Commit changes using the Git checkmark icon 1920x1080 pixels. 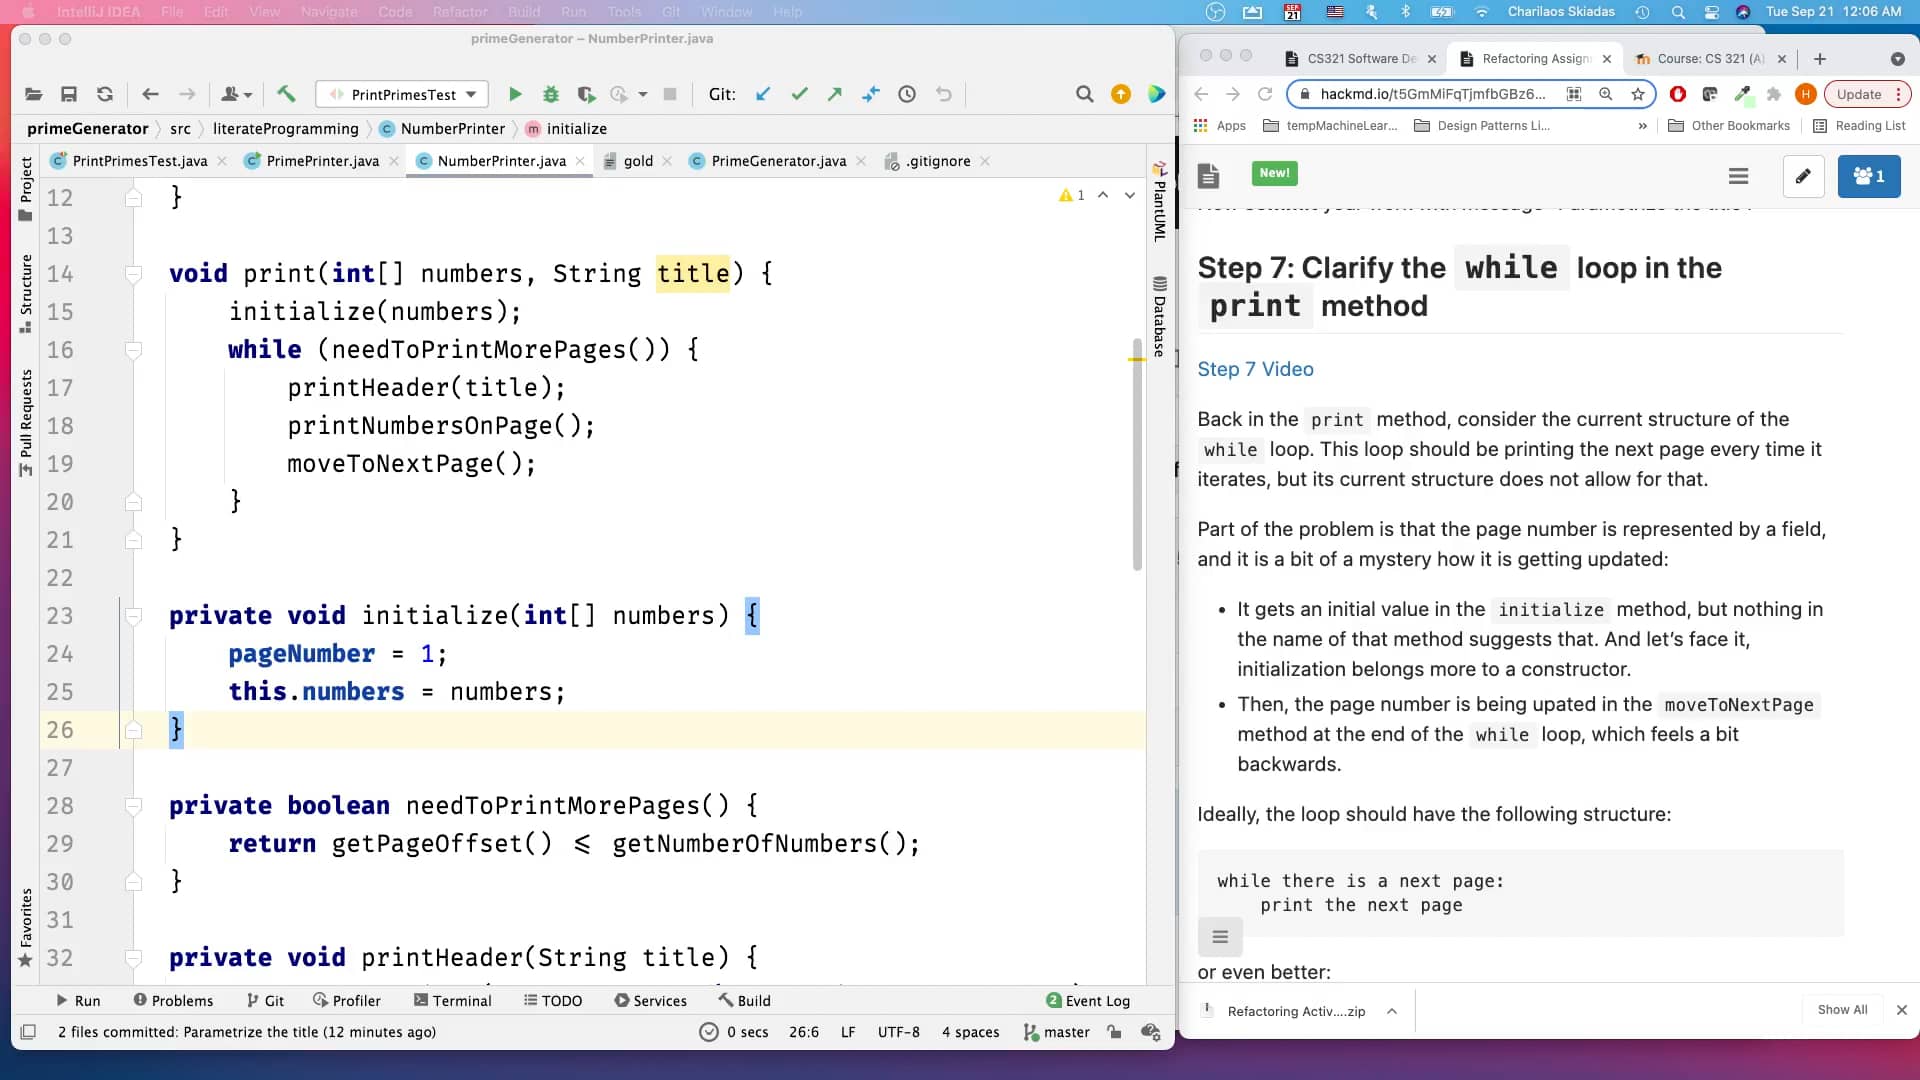tap(799, 94)
